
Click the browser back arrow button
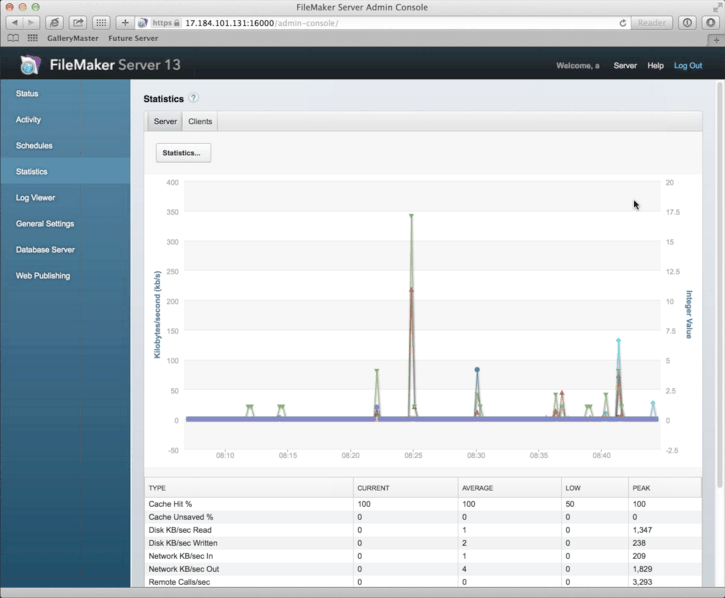coord(15,23)
